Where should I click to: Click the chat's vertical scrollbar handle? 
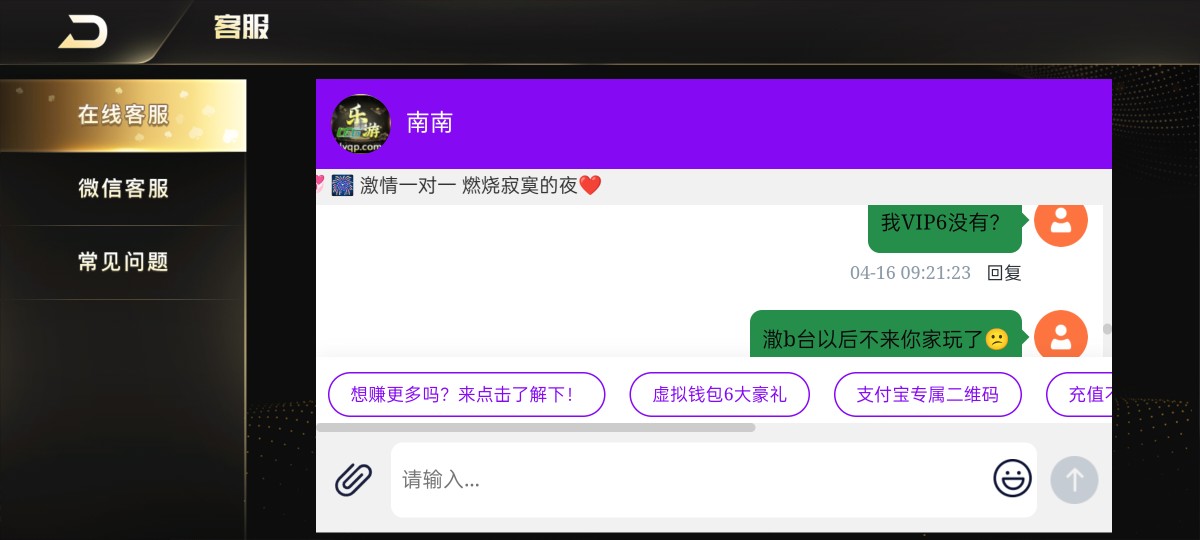[1107, 328]
